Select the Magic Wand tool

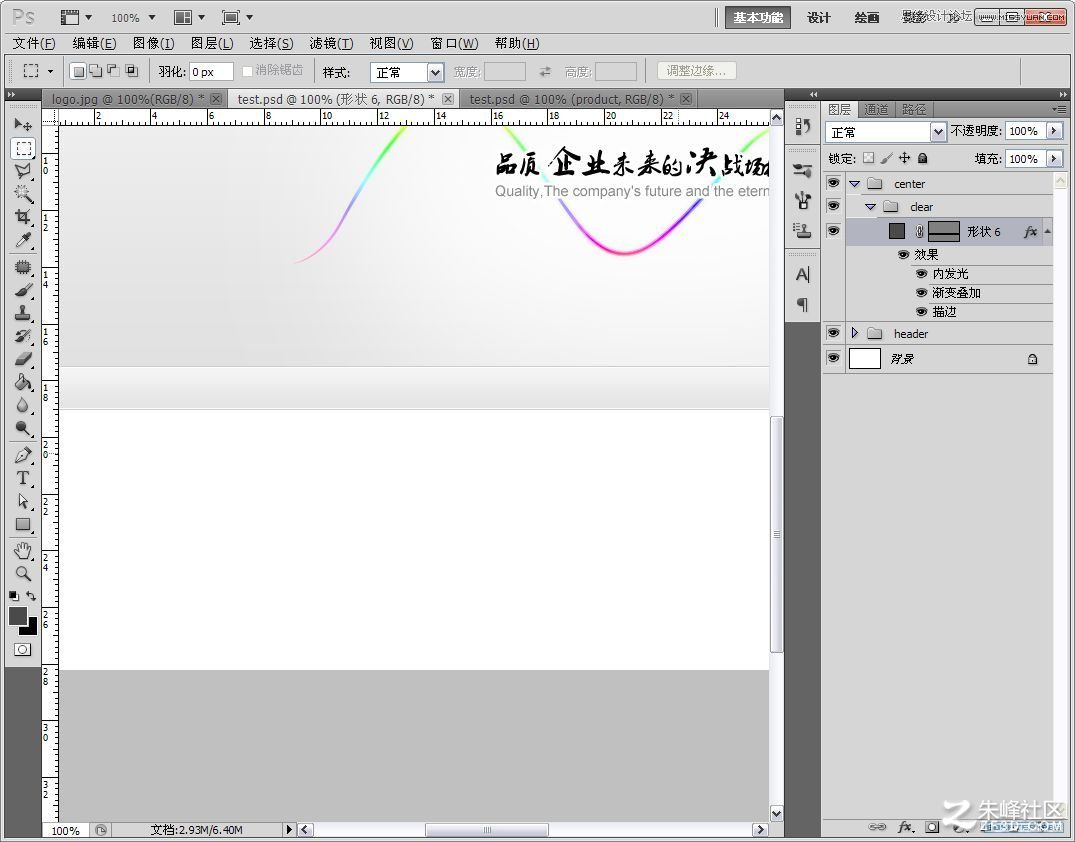pos(23,193)
